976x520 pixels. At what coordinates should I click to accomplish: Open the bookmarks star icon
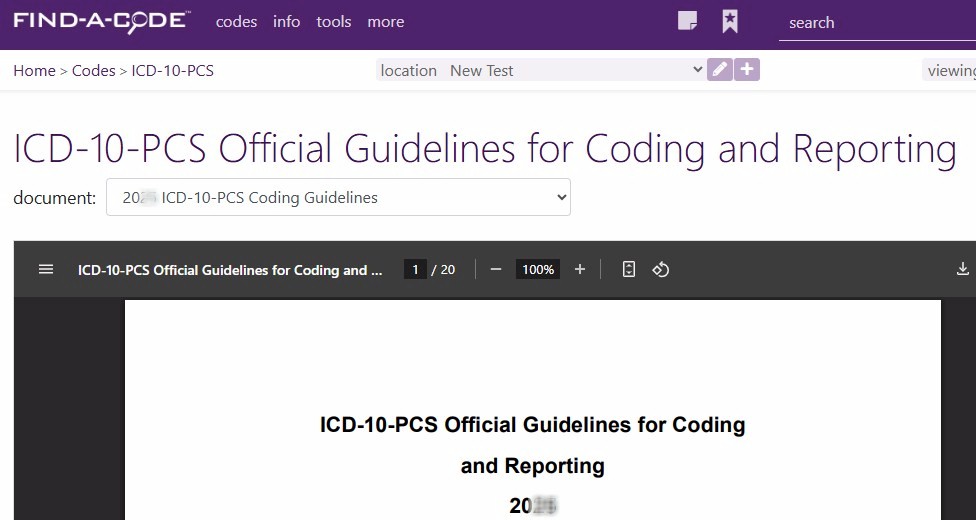730,21
